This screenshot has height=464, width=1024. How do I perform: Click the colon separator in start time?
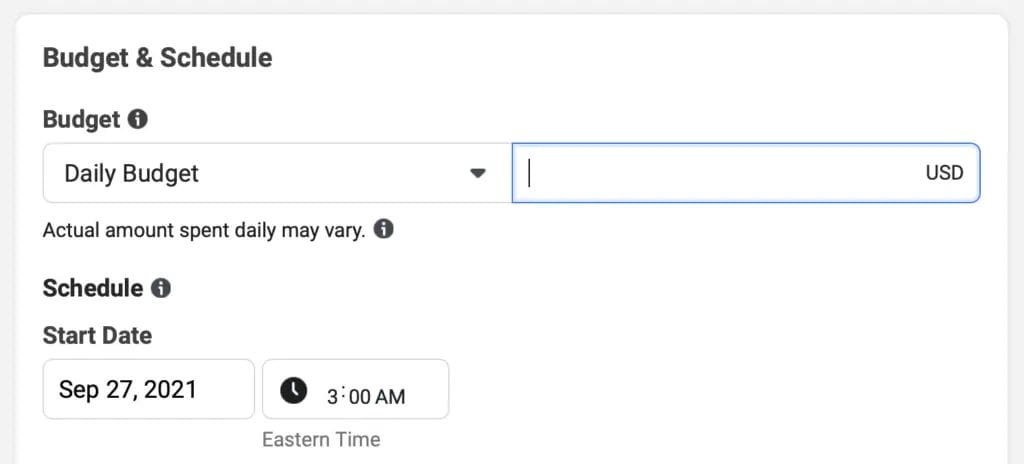(x=344, y=396)
